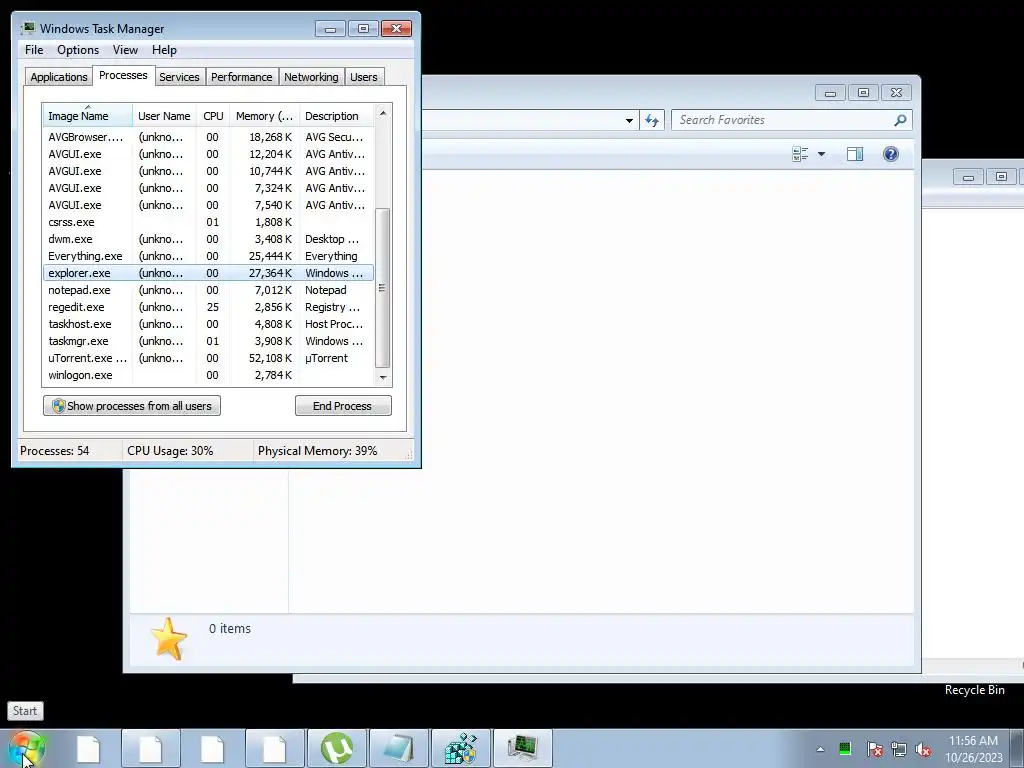Click Favorites star icon in details pane
The width and height of the screenshot is (1024, 768).
pyautogui.click(x=168, y=639)
